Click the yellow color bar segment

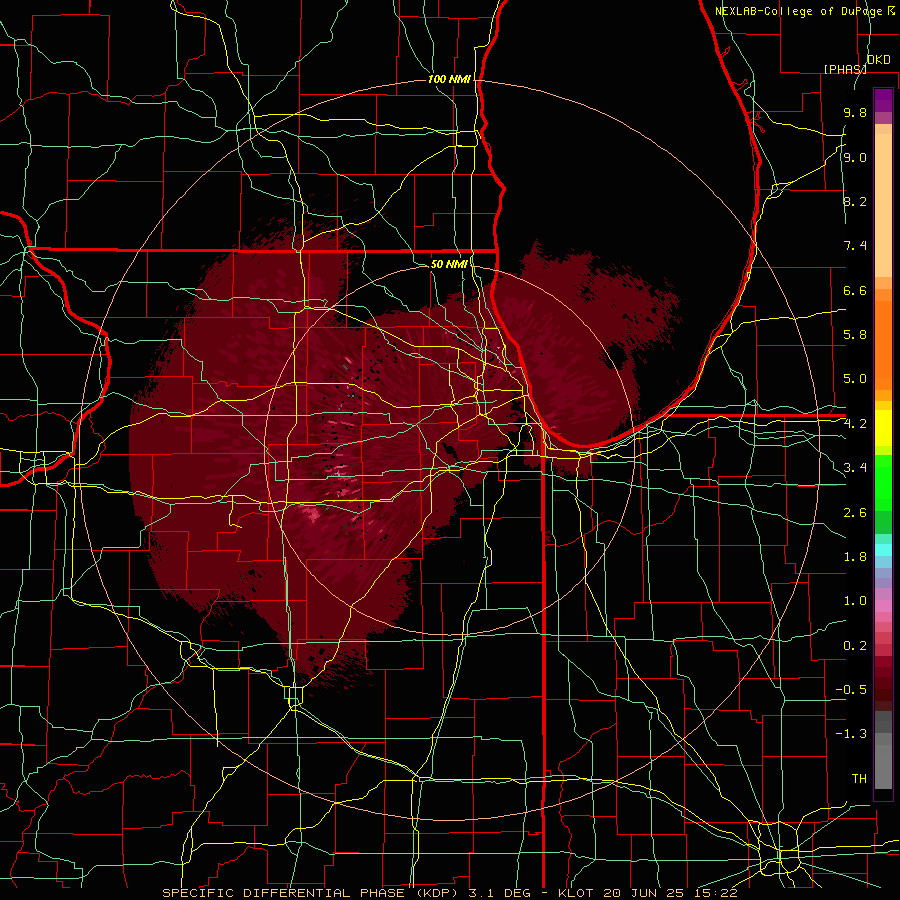(x=883, y=428)
